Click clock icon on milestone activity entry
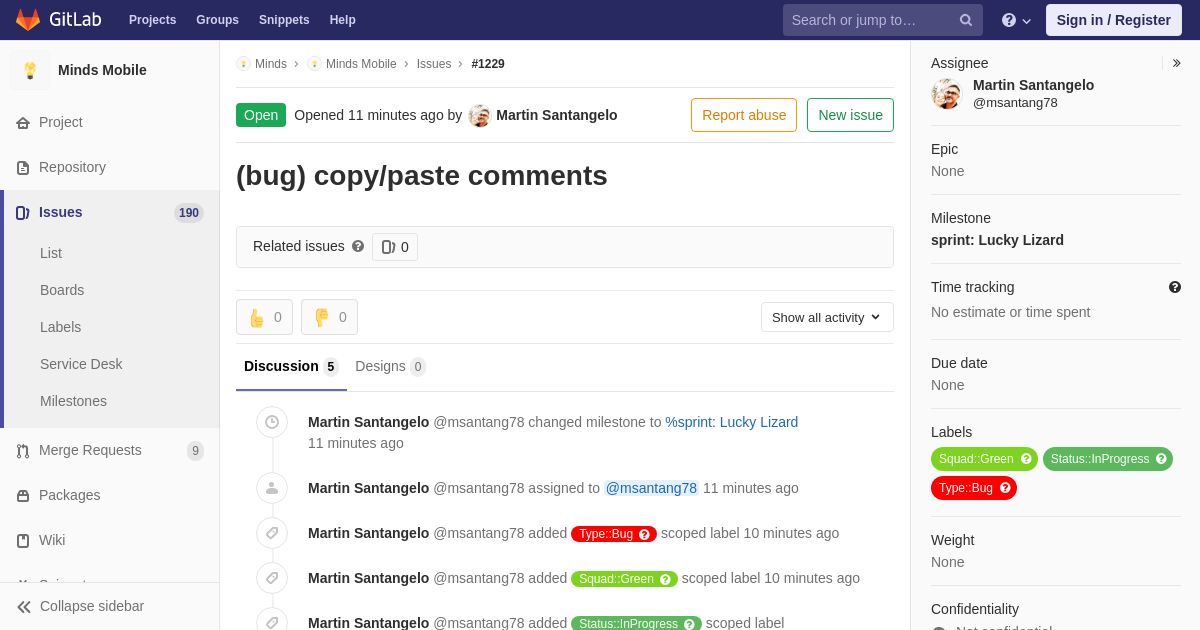 click(272, 422)
